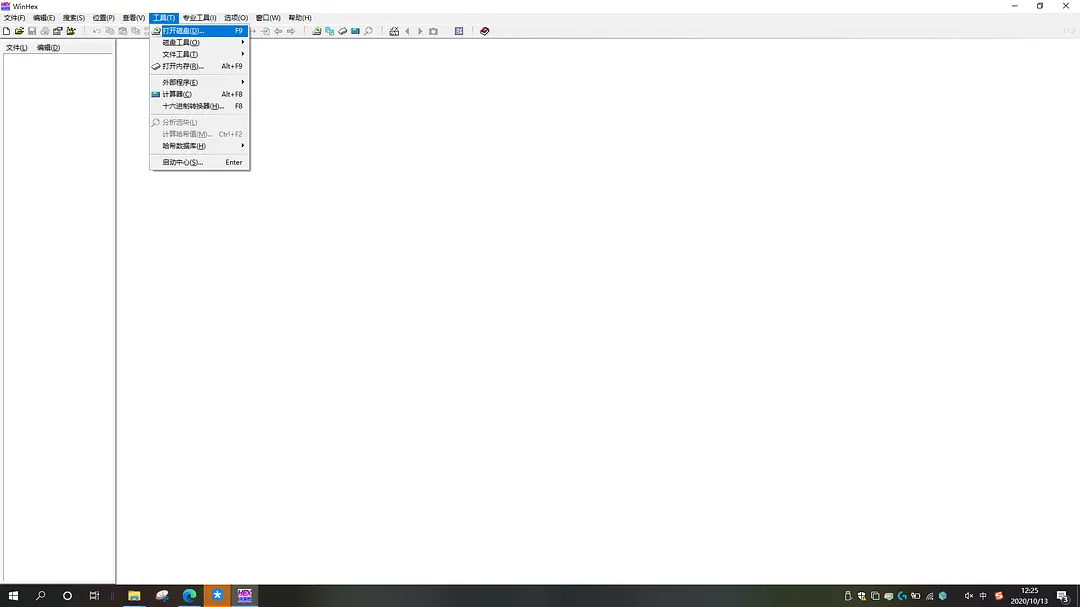Click the Open RAM toolbar icon

342,31
